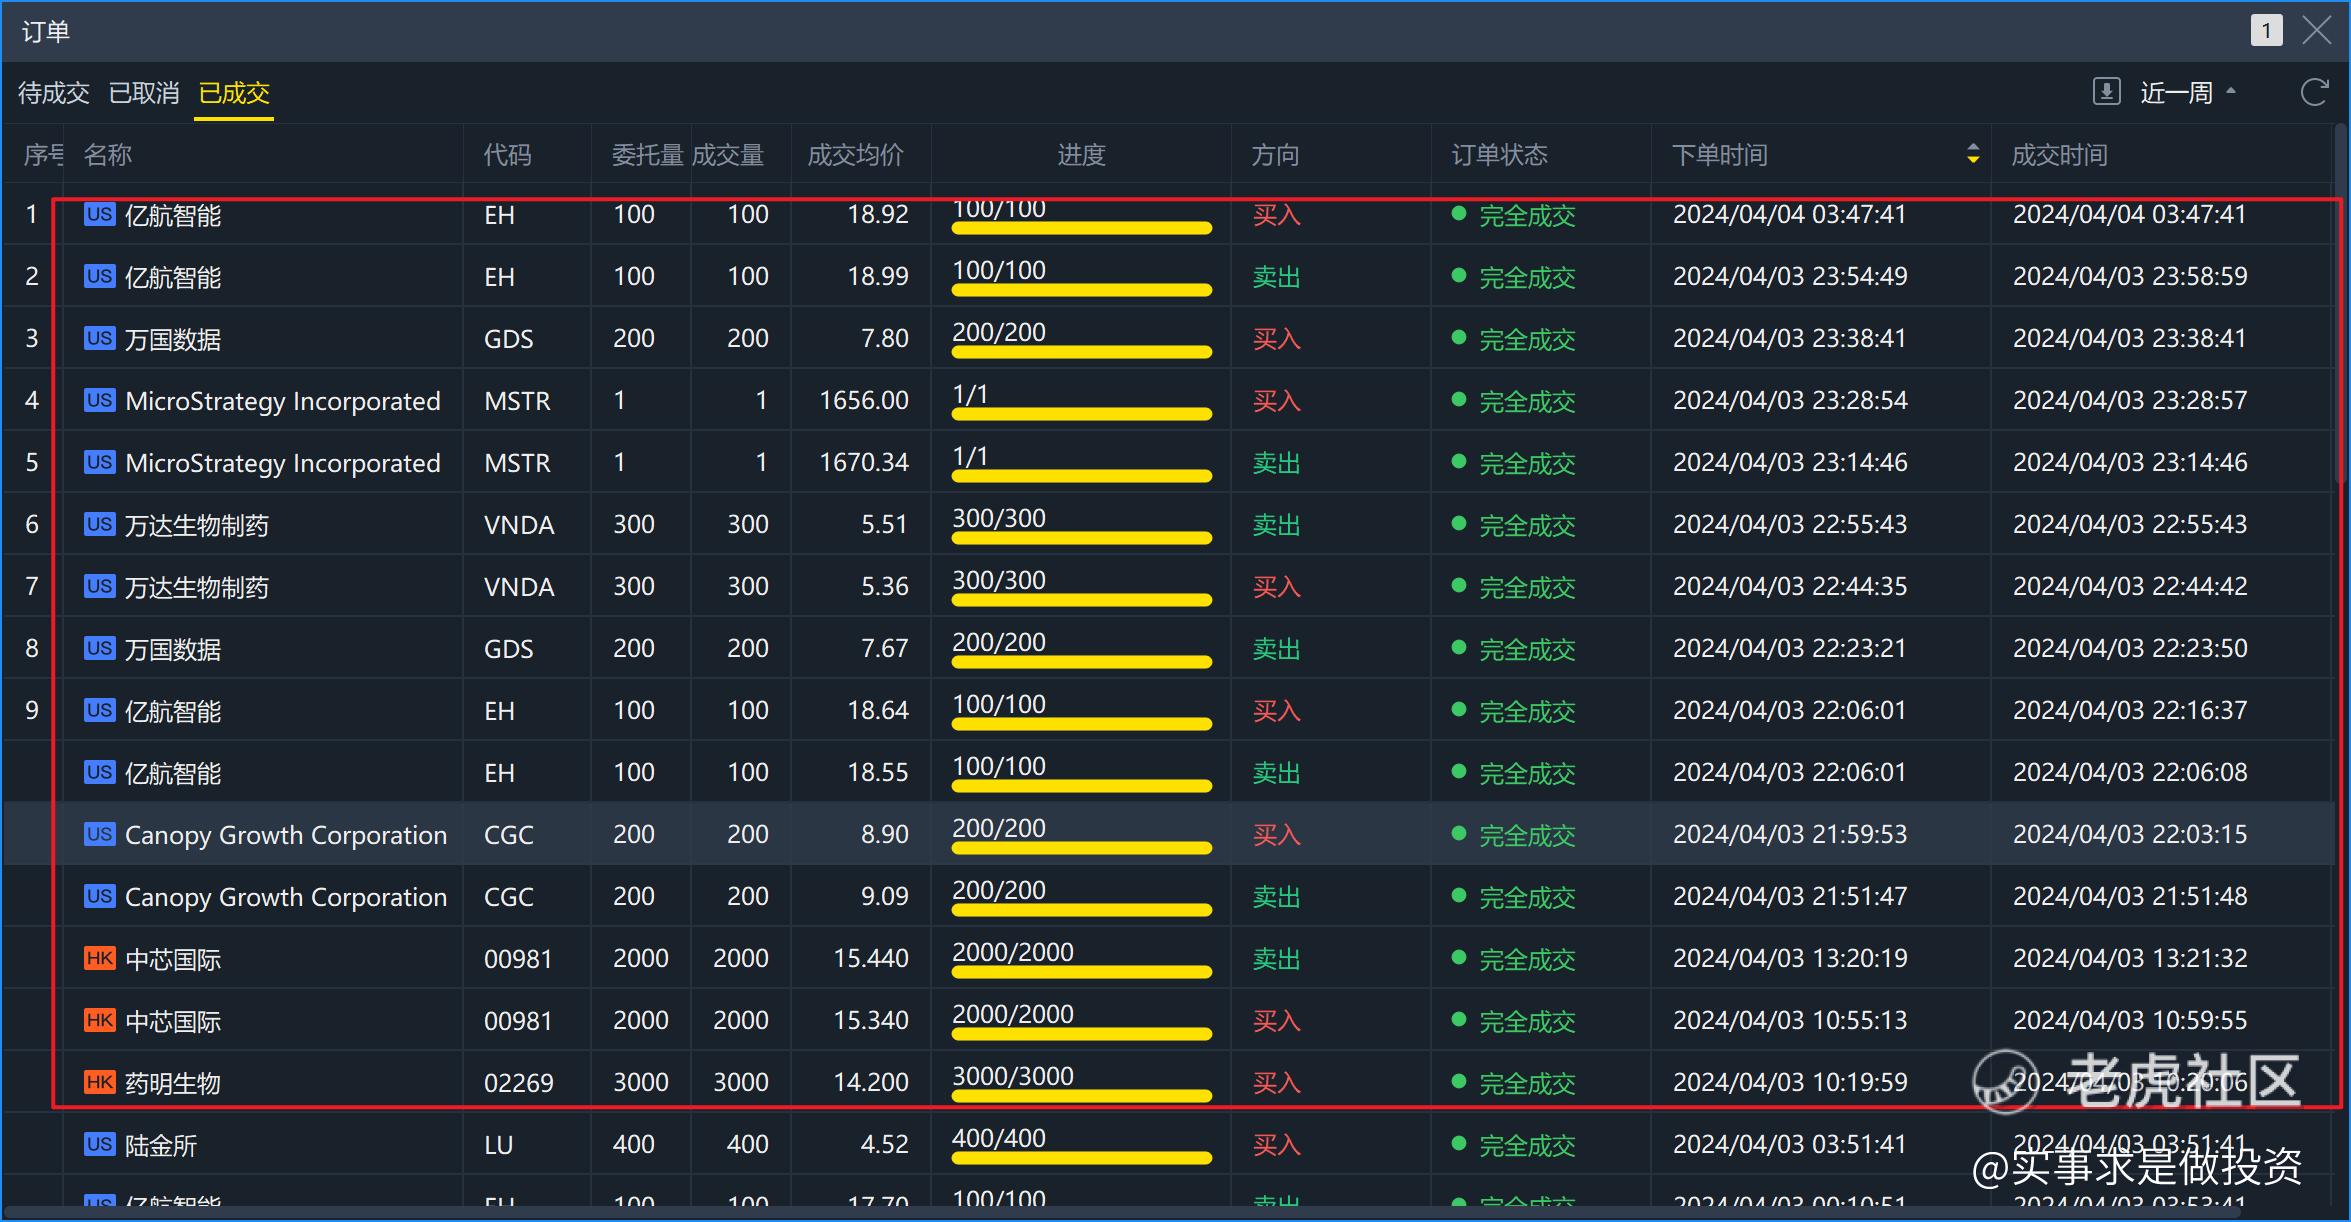Click the refresh orders icon
This screenshot has height=1222, width=2351.
[2314, 92]
